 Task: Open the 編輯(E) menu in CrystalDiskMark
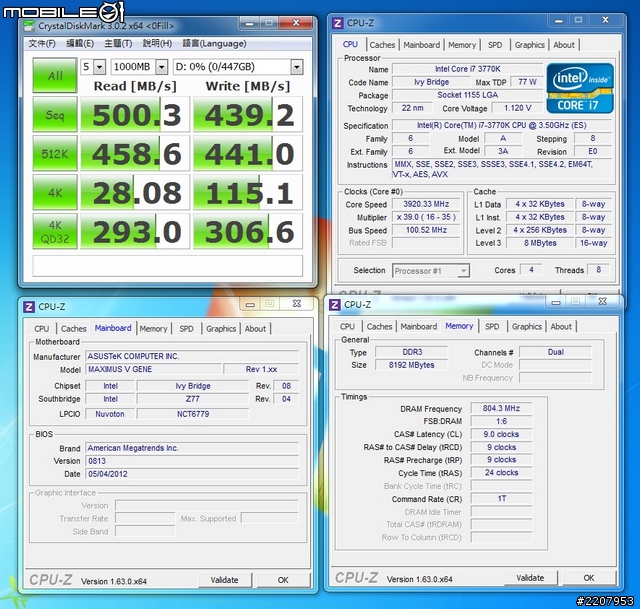(80, 44)
